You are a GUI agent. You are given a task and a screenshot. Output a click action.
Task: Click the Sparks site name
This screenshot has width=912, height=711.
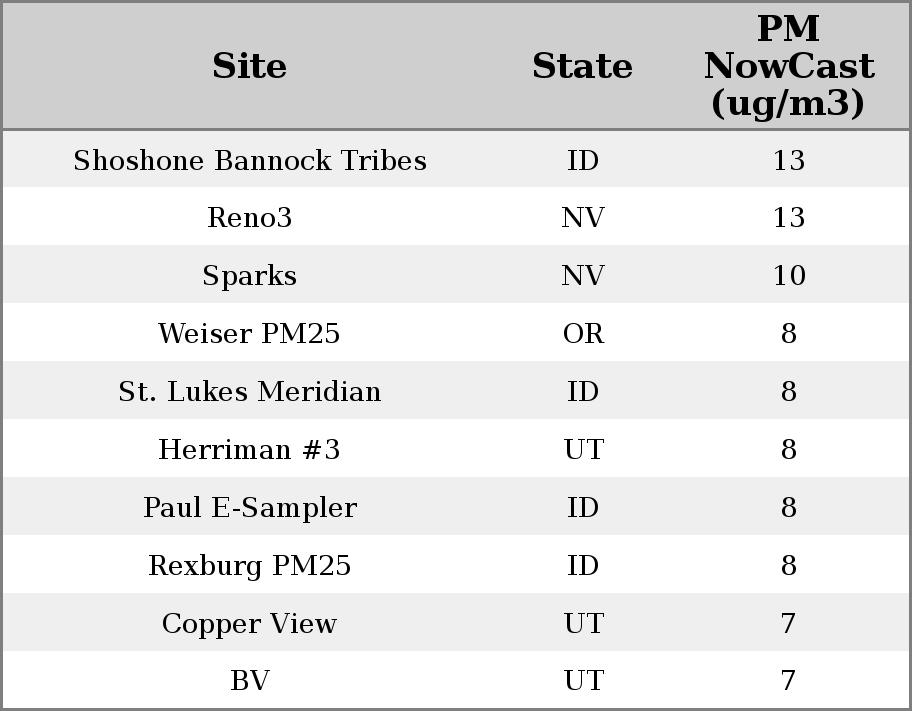point(249,276)
